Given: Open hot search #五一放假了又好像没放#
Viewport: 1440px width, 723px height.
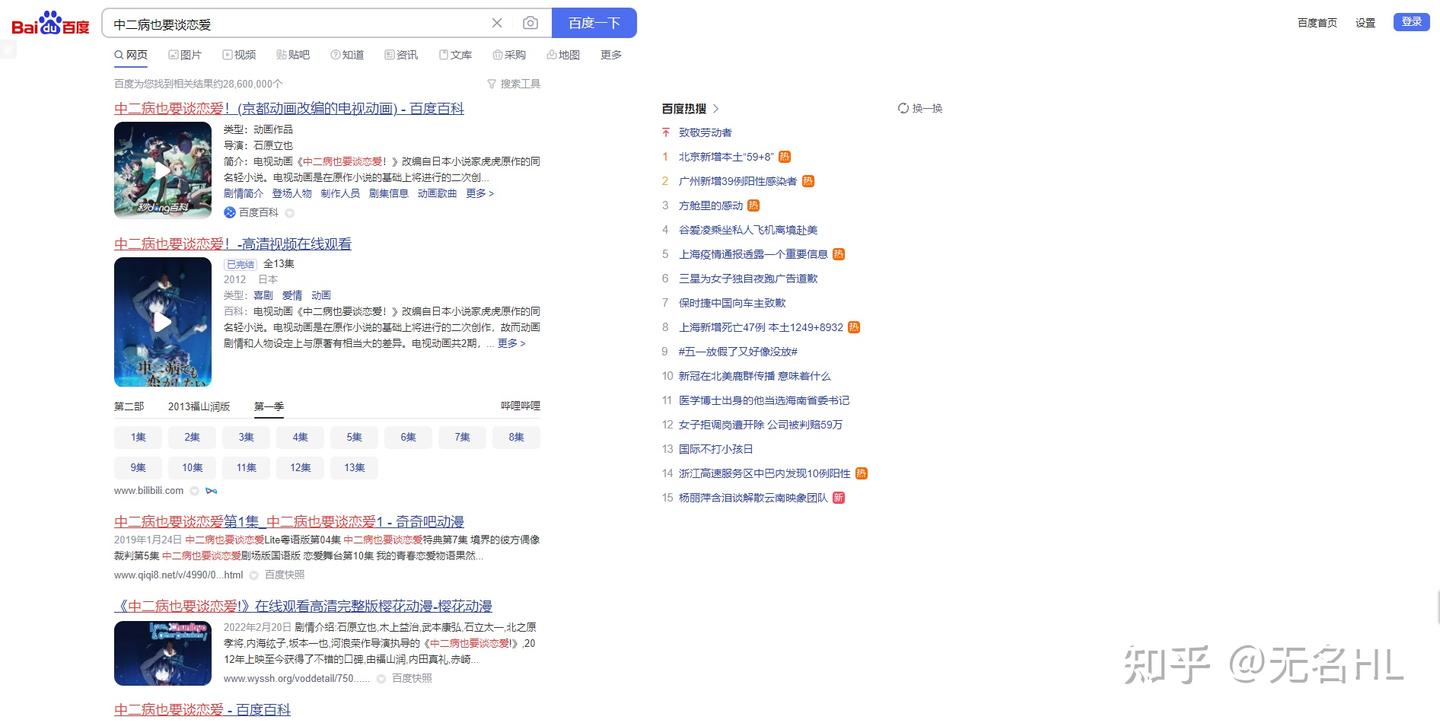Looking at the screenshot, I should coord(738,352).
